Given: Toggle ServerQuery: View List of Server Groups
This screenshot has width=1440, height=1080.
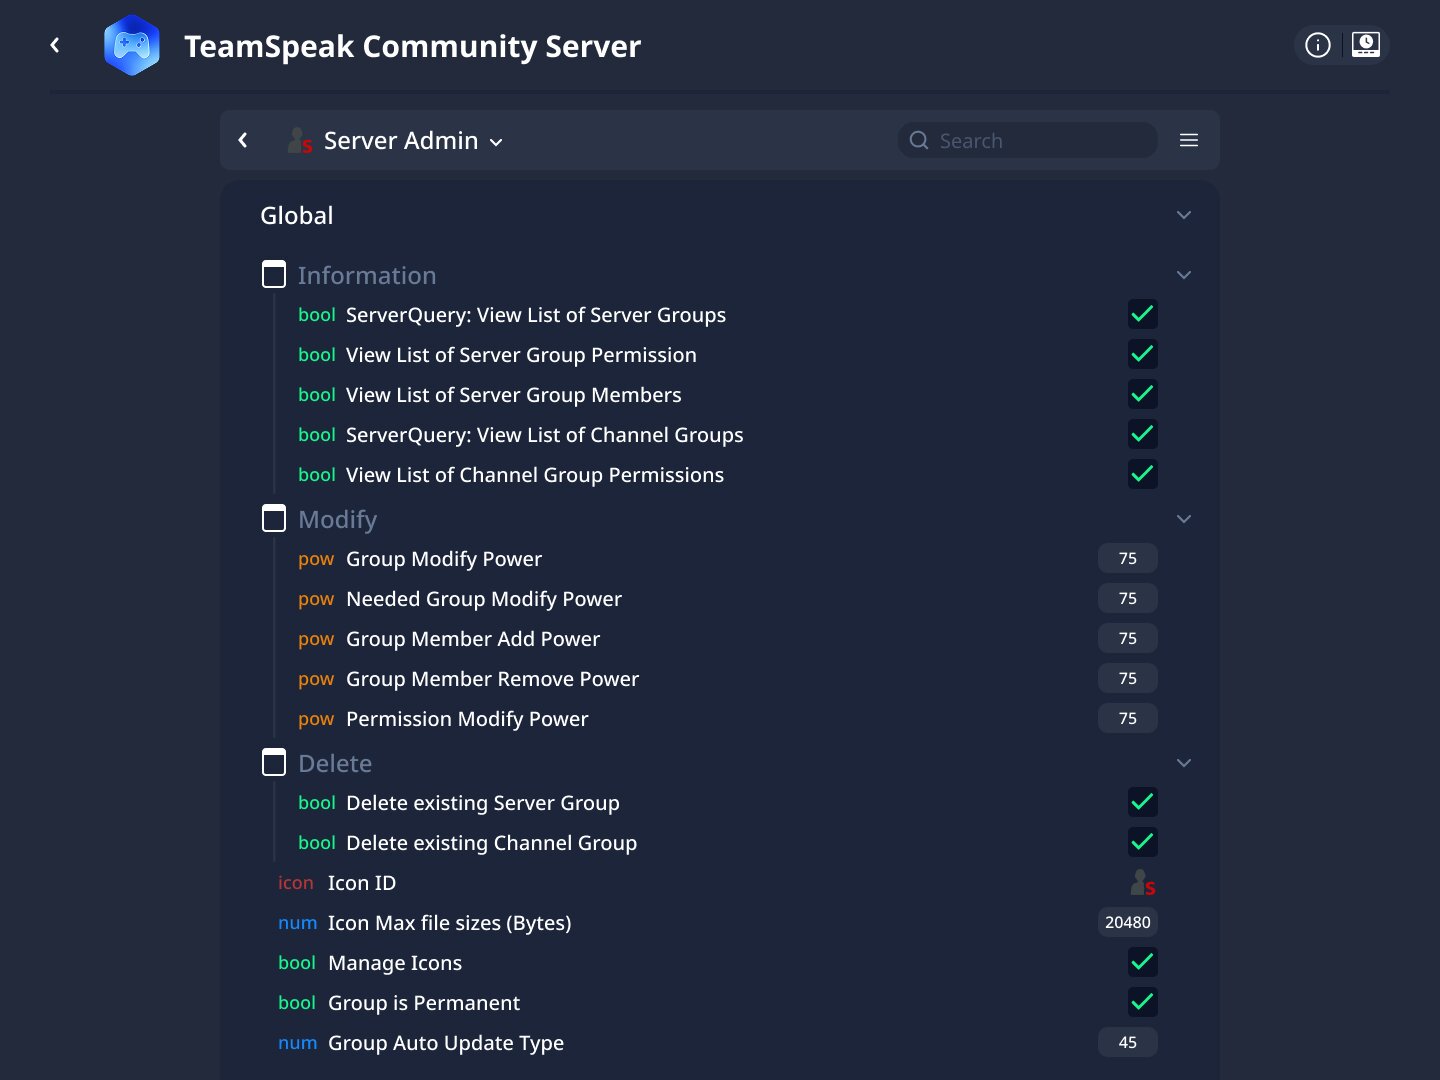Looking at the screenshot, I should [x=1143, y=314].
